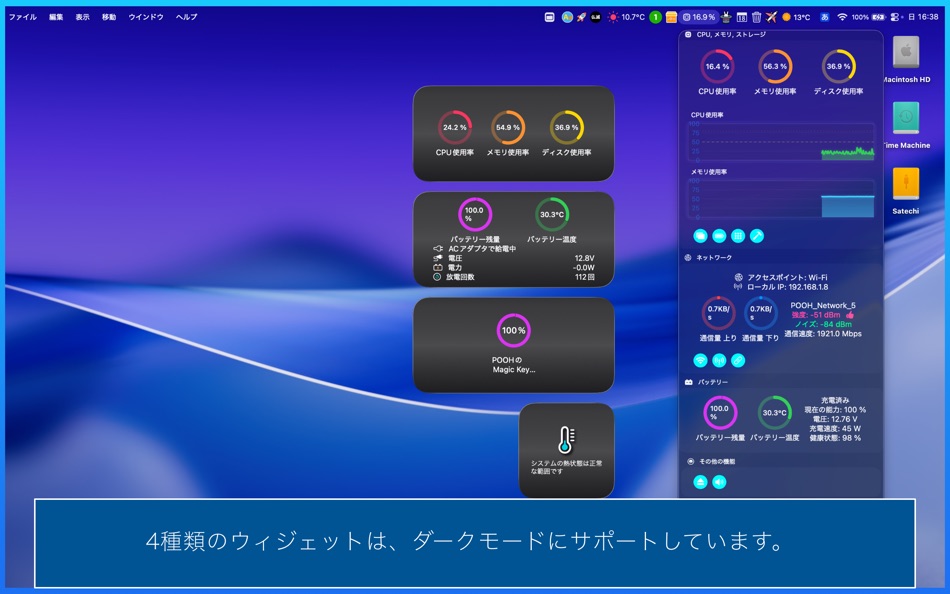Collapse the バッテリー section header
This screenshot has width=950, height=594.
coord(688,381)
